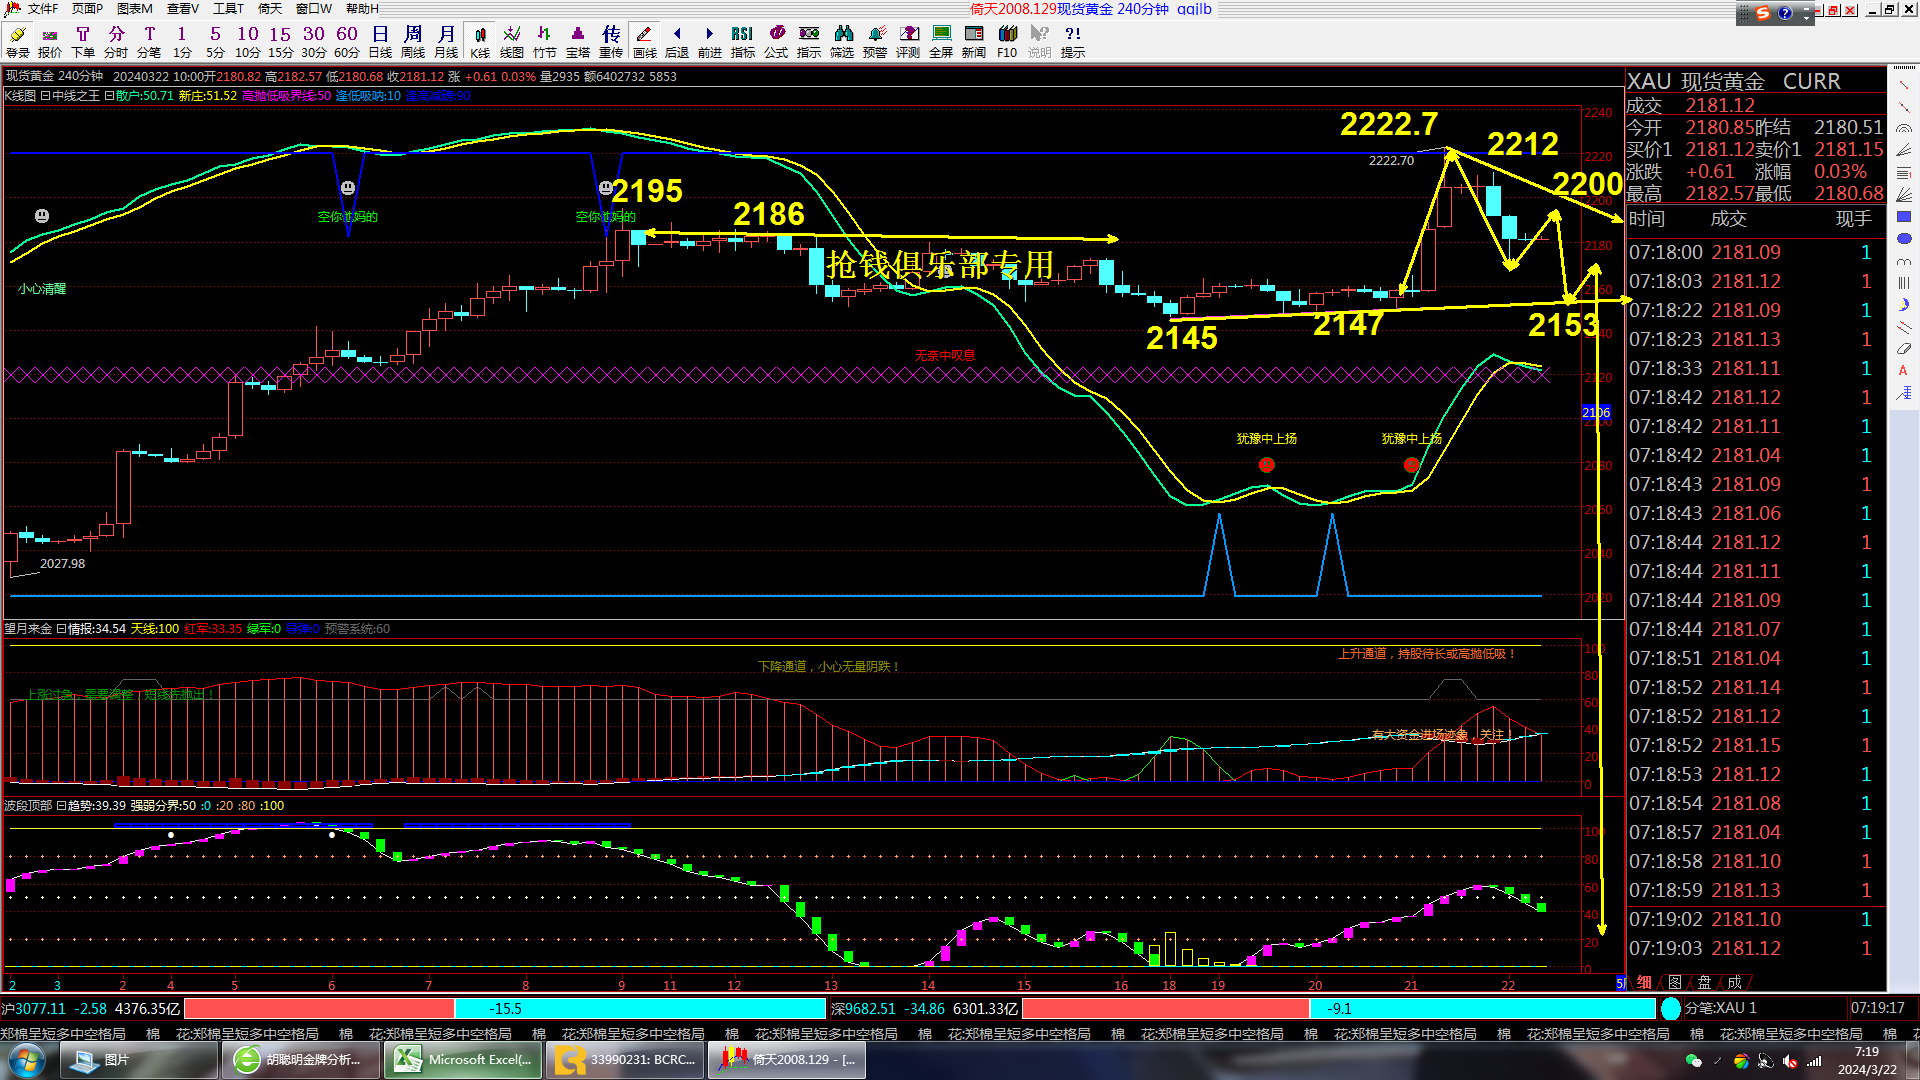The height and width of the screenshot is (1080, 1920).
Task: Click the RSI 指标 toolbar icon
Action: pos(742,41)
